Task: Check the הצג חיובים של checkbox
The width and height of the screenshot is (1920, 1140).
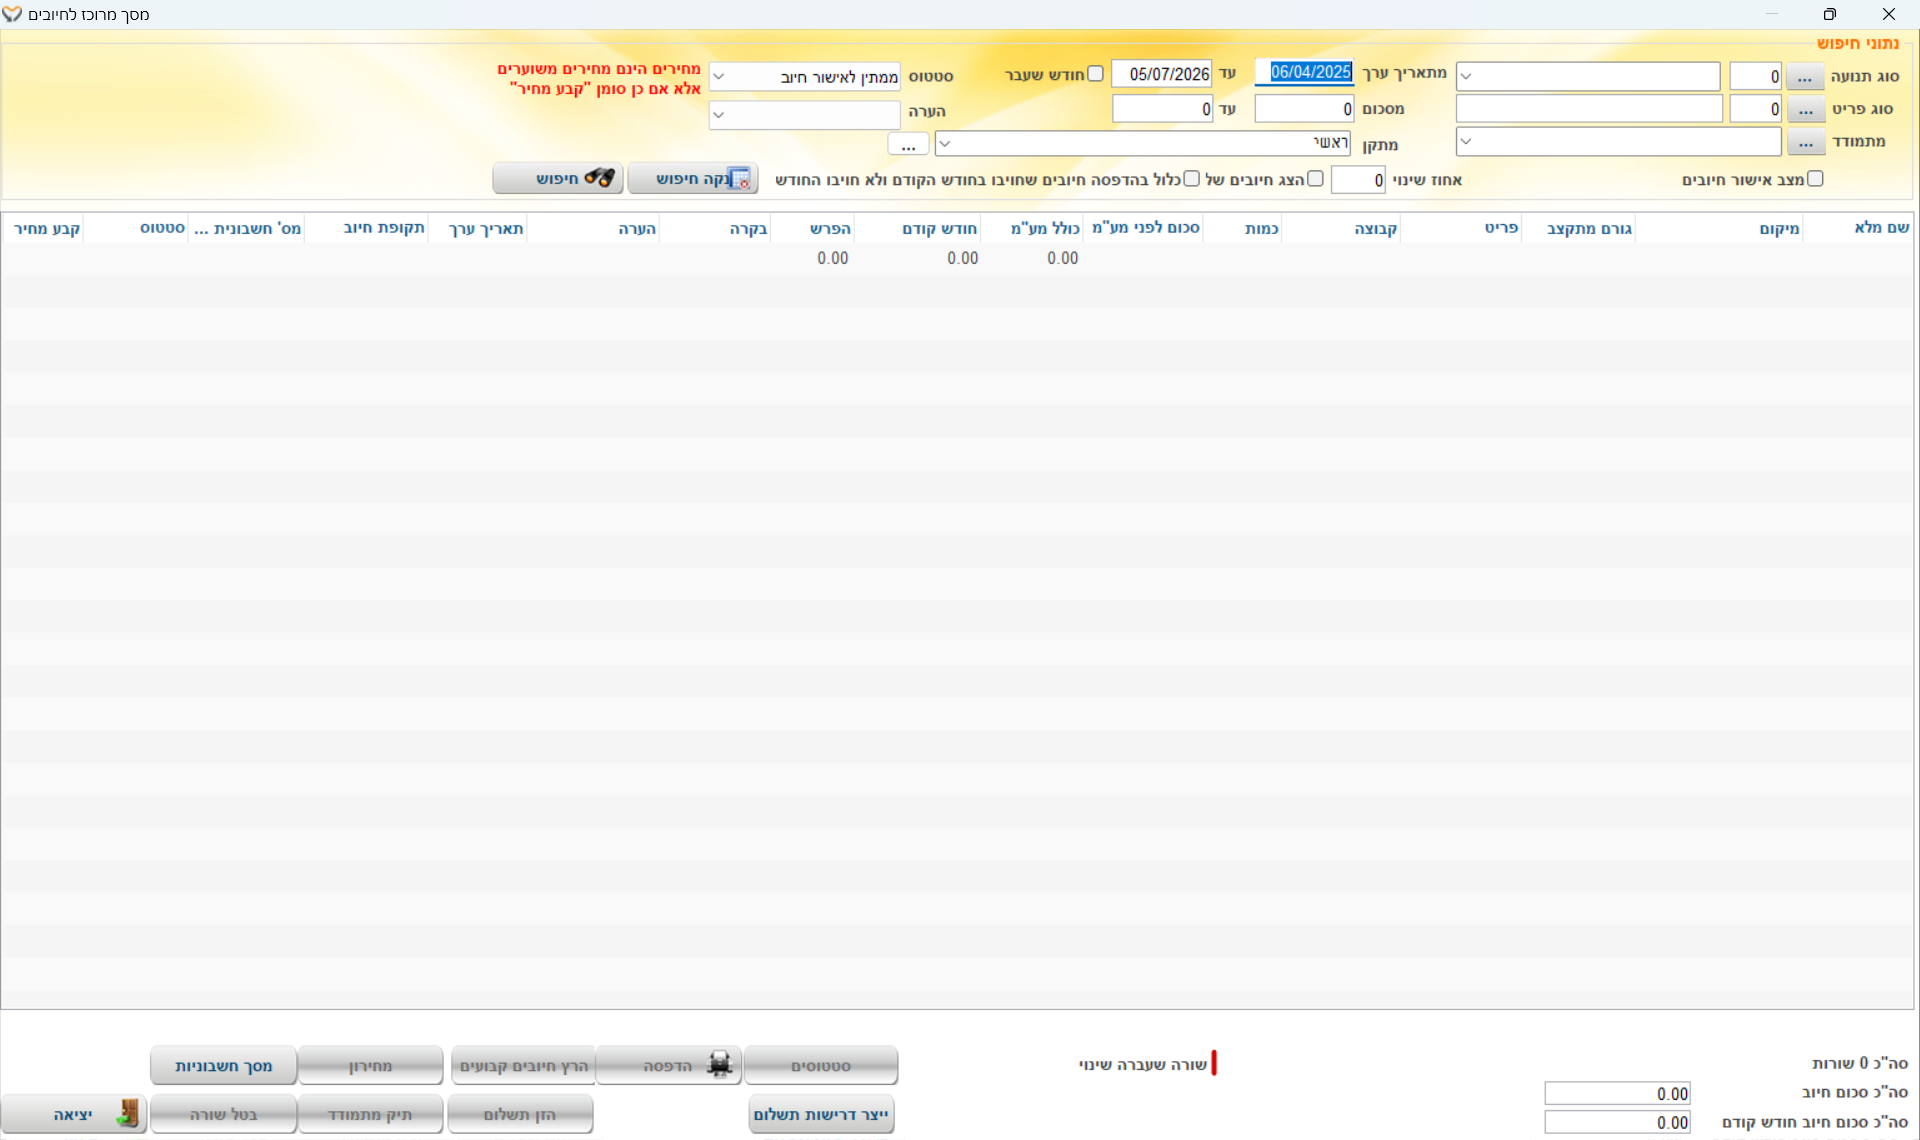Action: (x=1315, y=179)
